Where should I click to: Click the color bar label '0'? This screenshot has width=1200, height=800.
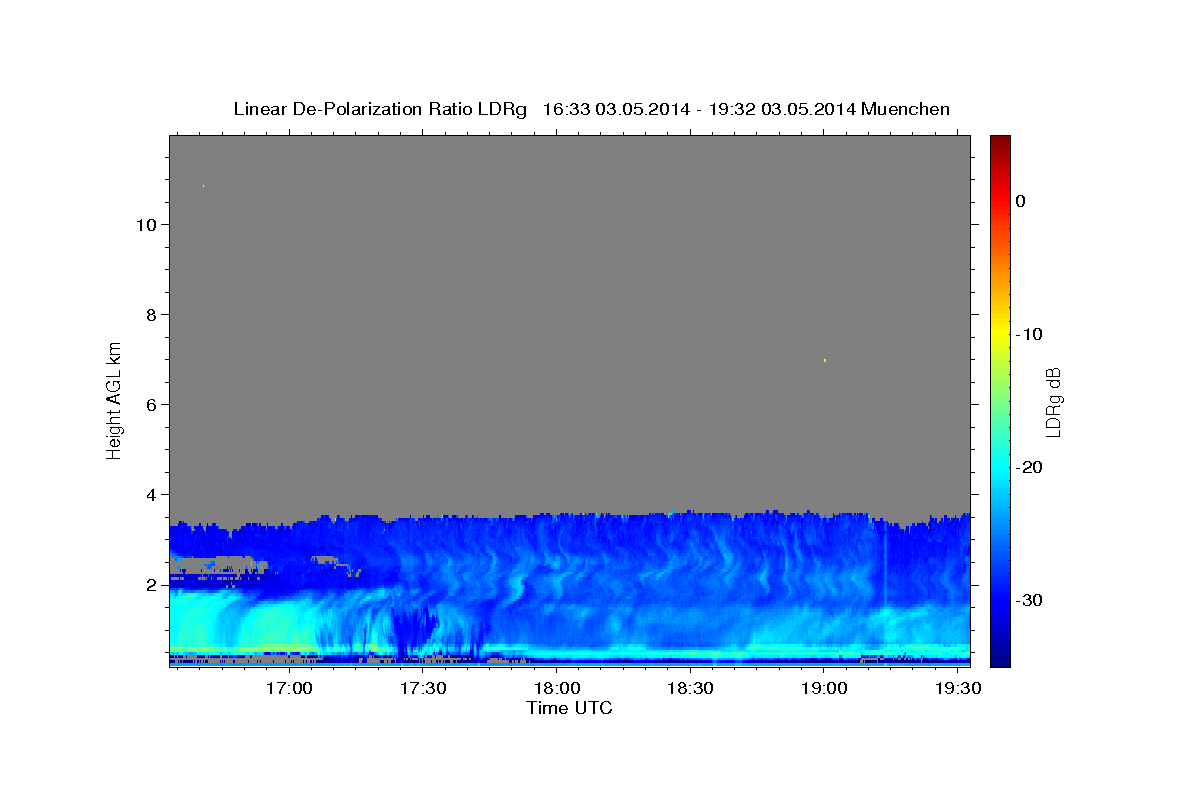pyautogui.click(x=1020, y=201)
